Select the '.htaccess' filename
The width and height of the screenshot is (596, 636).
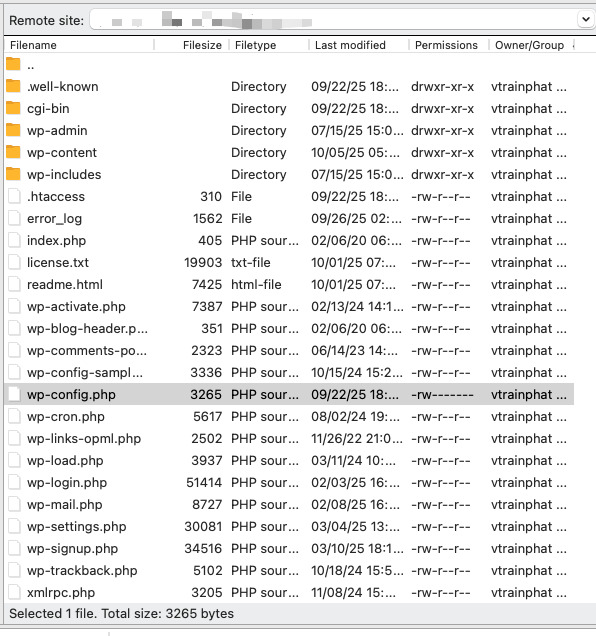pos(56,196)
